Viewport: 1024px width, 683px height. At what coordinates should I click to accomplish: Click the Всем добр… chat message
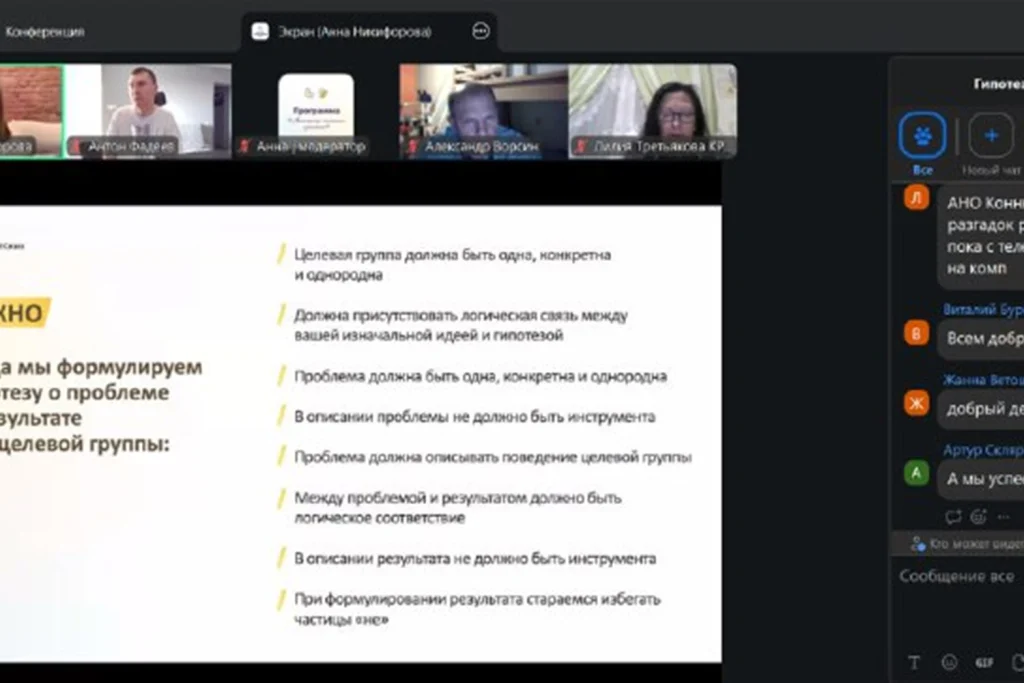(981, 339)
